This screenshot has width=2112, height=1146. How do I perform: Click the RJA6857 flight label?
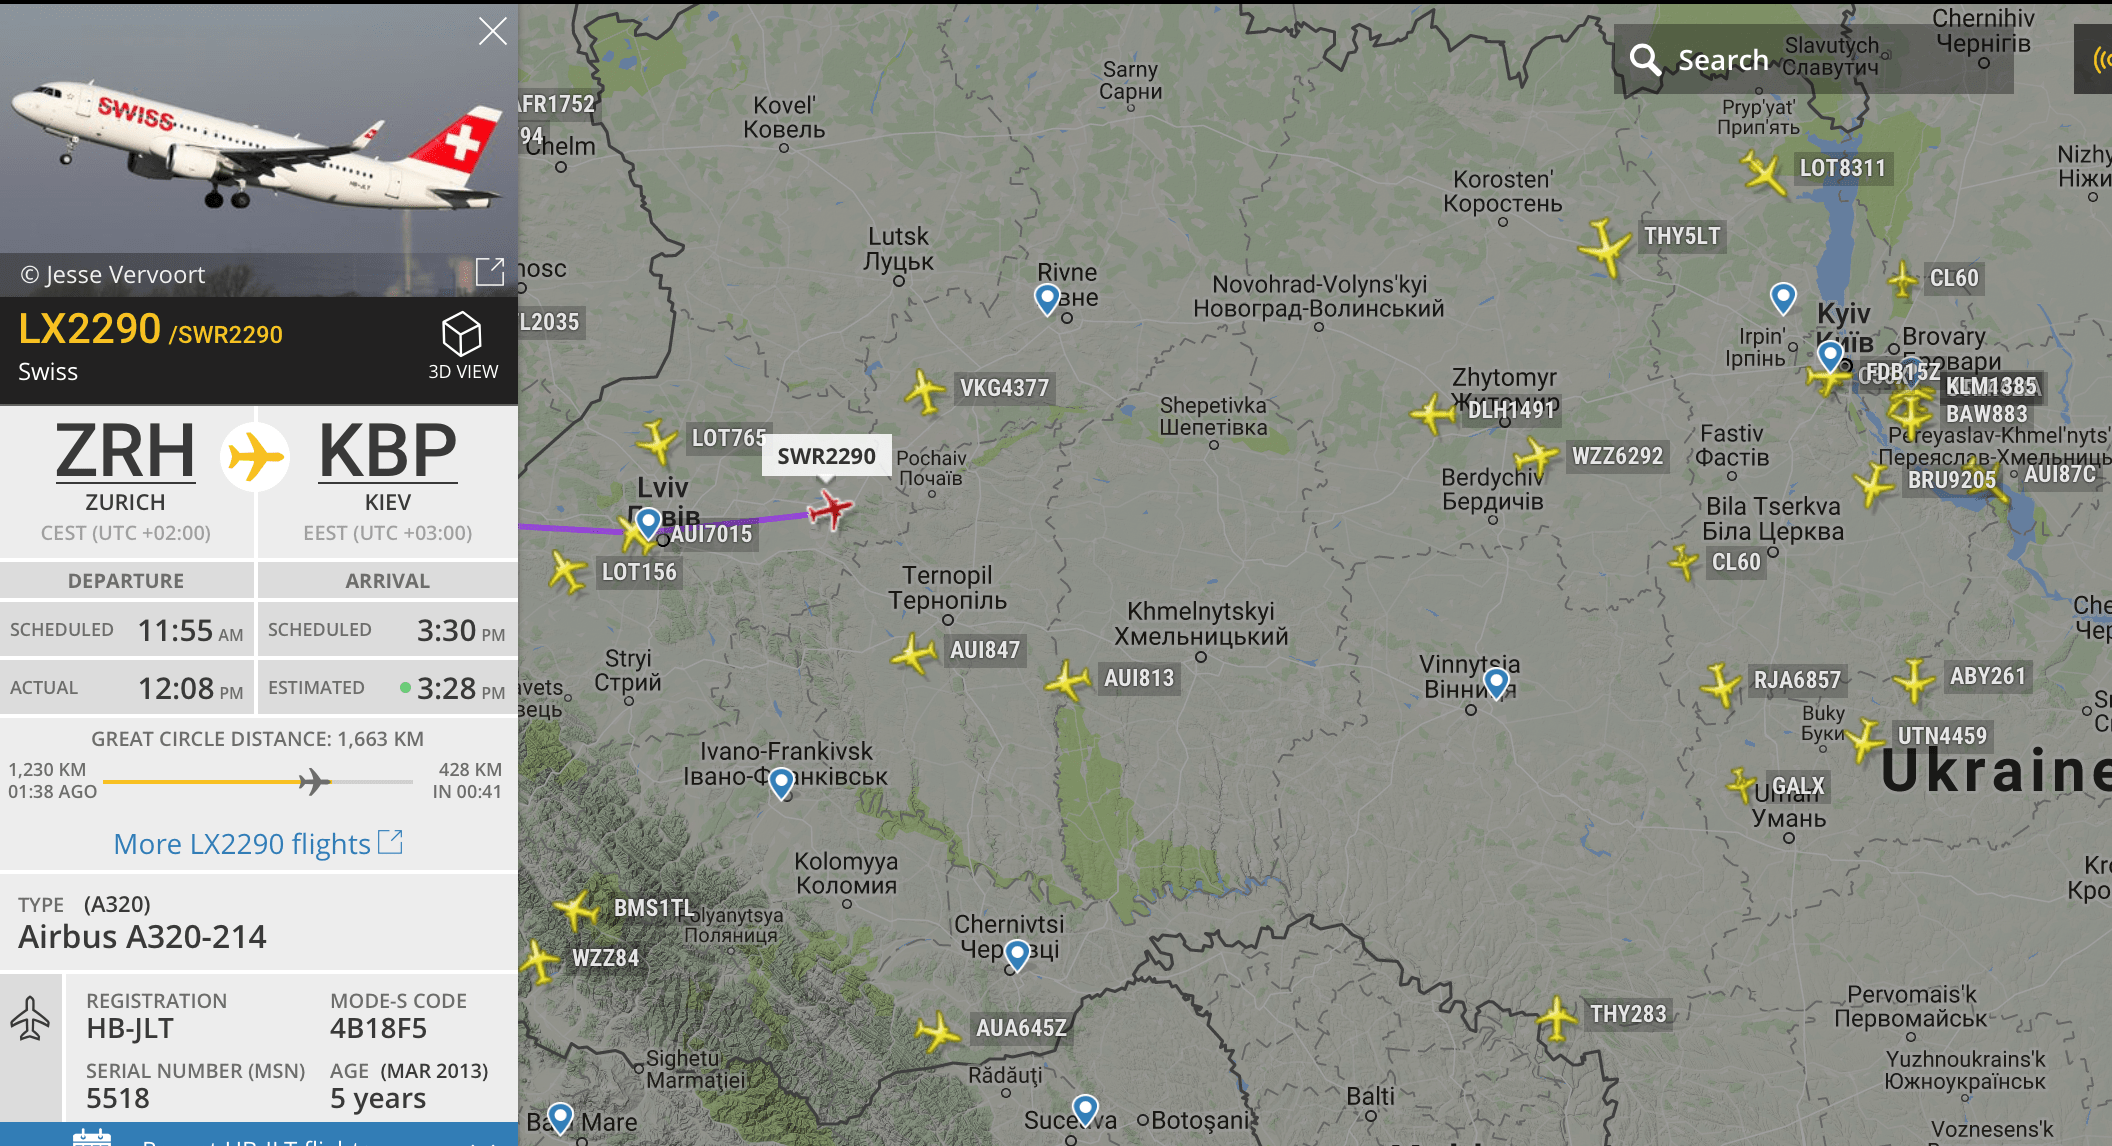tap(1797, 680)
